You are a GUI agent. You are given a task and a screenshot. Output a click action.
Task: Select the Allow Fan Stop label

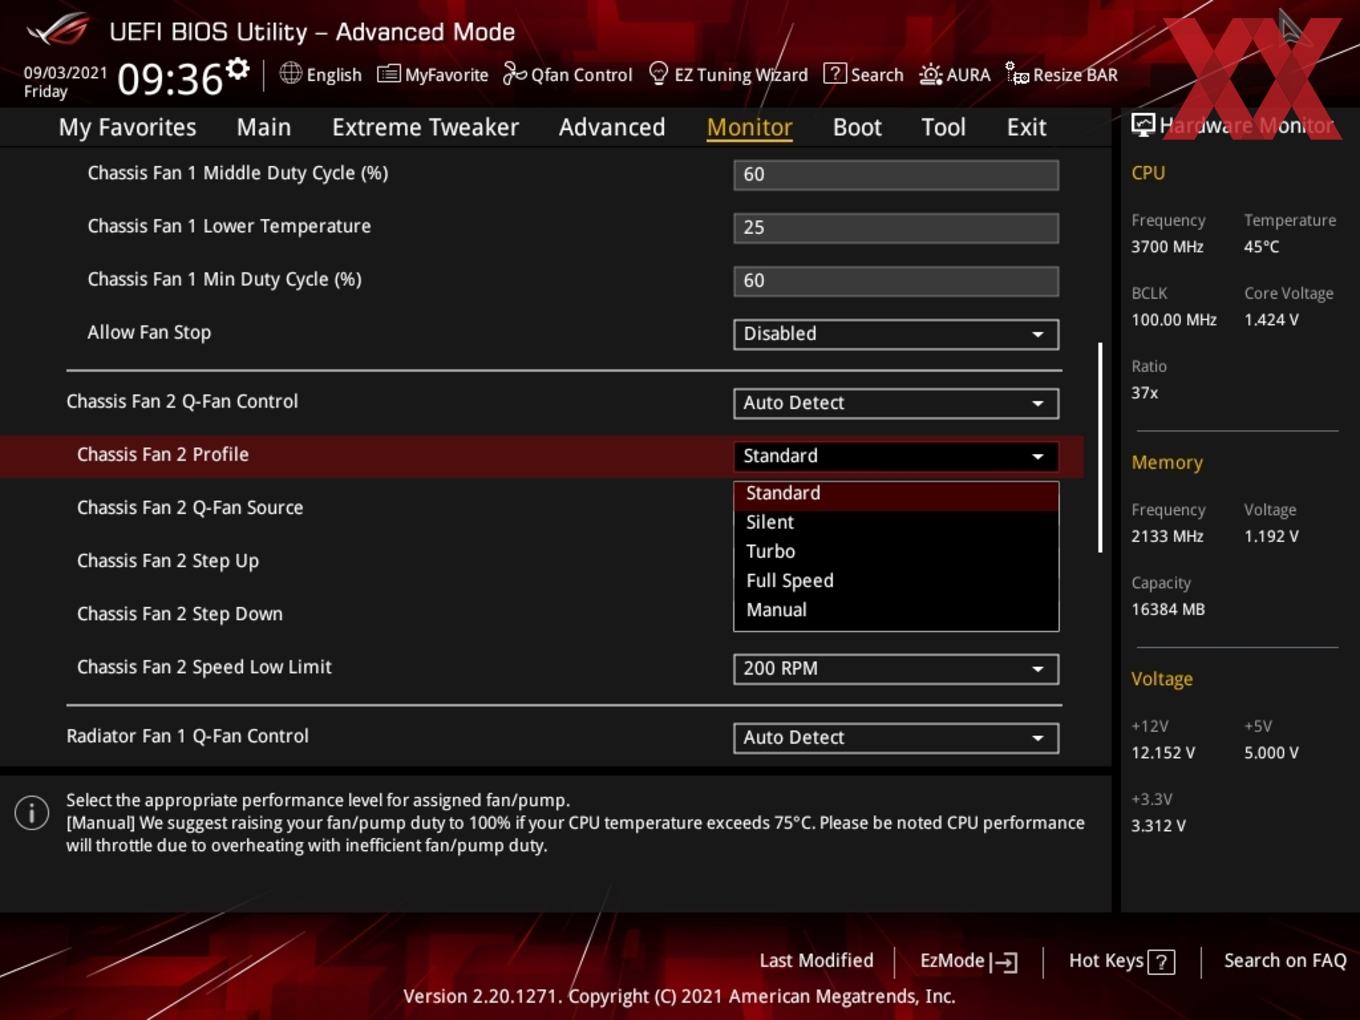tap(149, 333)
